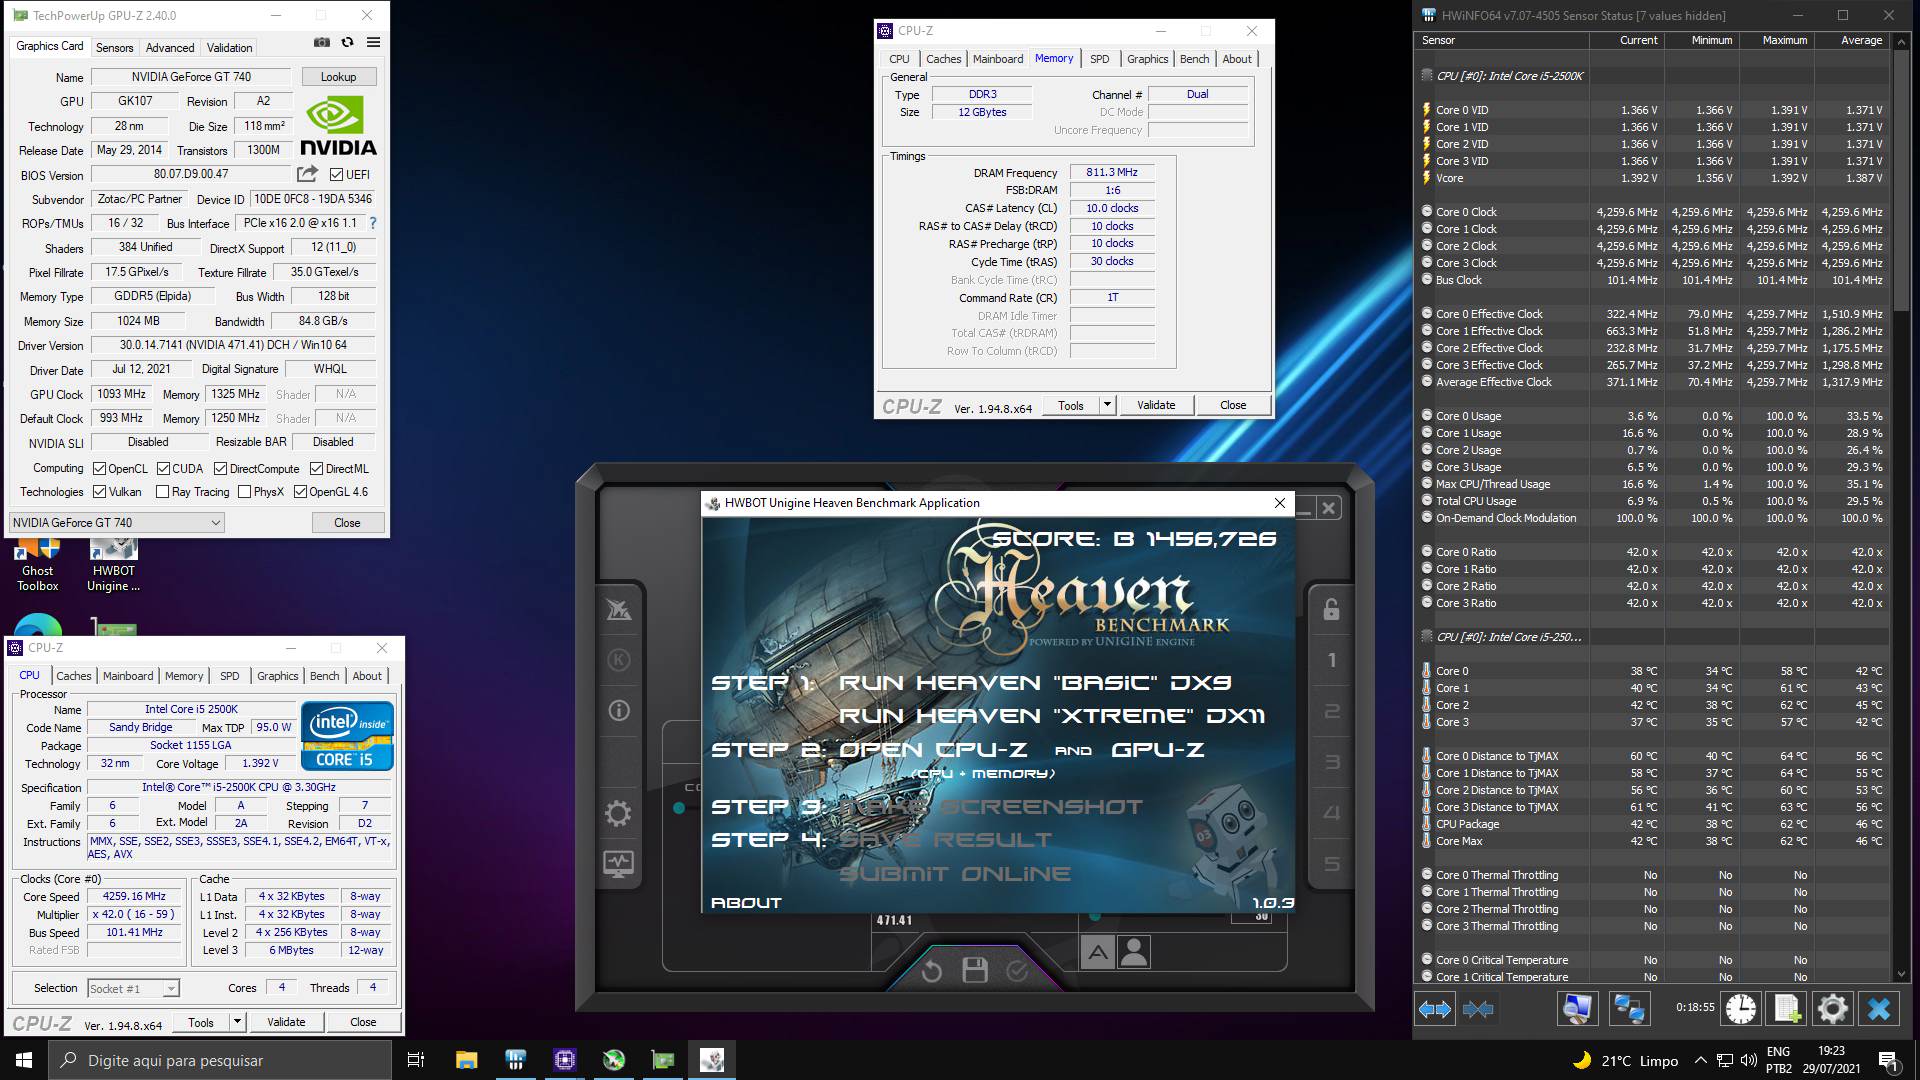Take a GPU-Z screenshot with camera icon
1920x1080 pixels.
click(x=321, y=43)
